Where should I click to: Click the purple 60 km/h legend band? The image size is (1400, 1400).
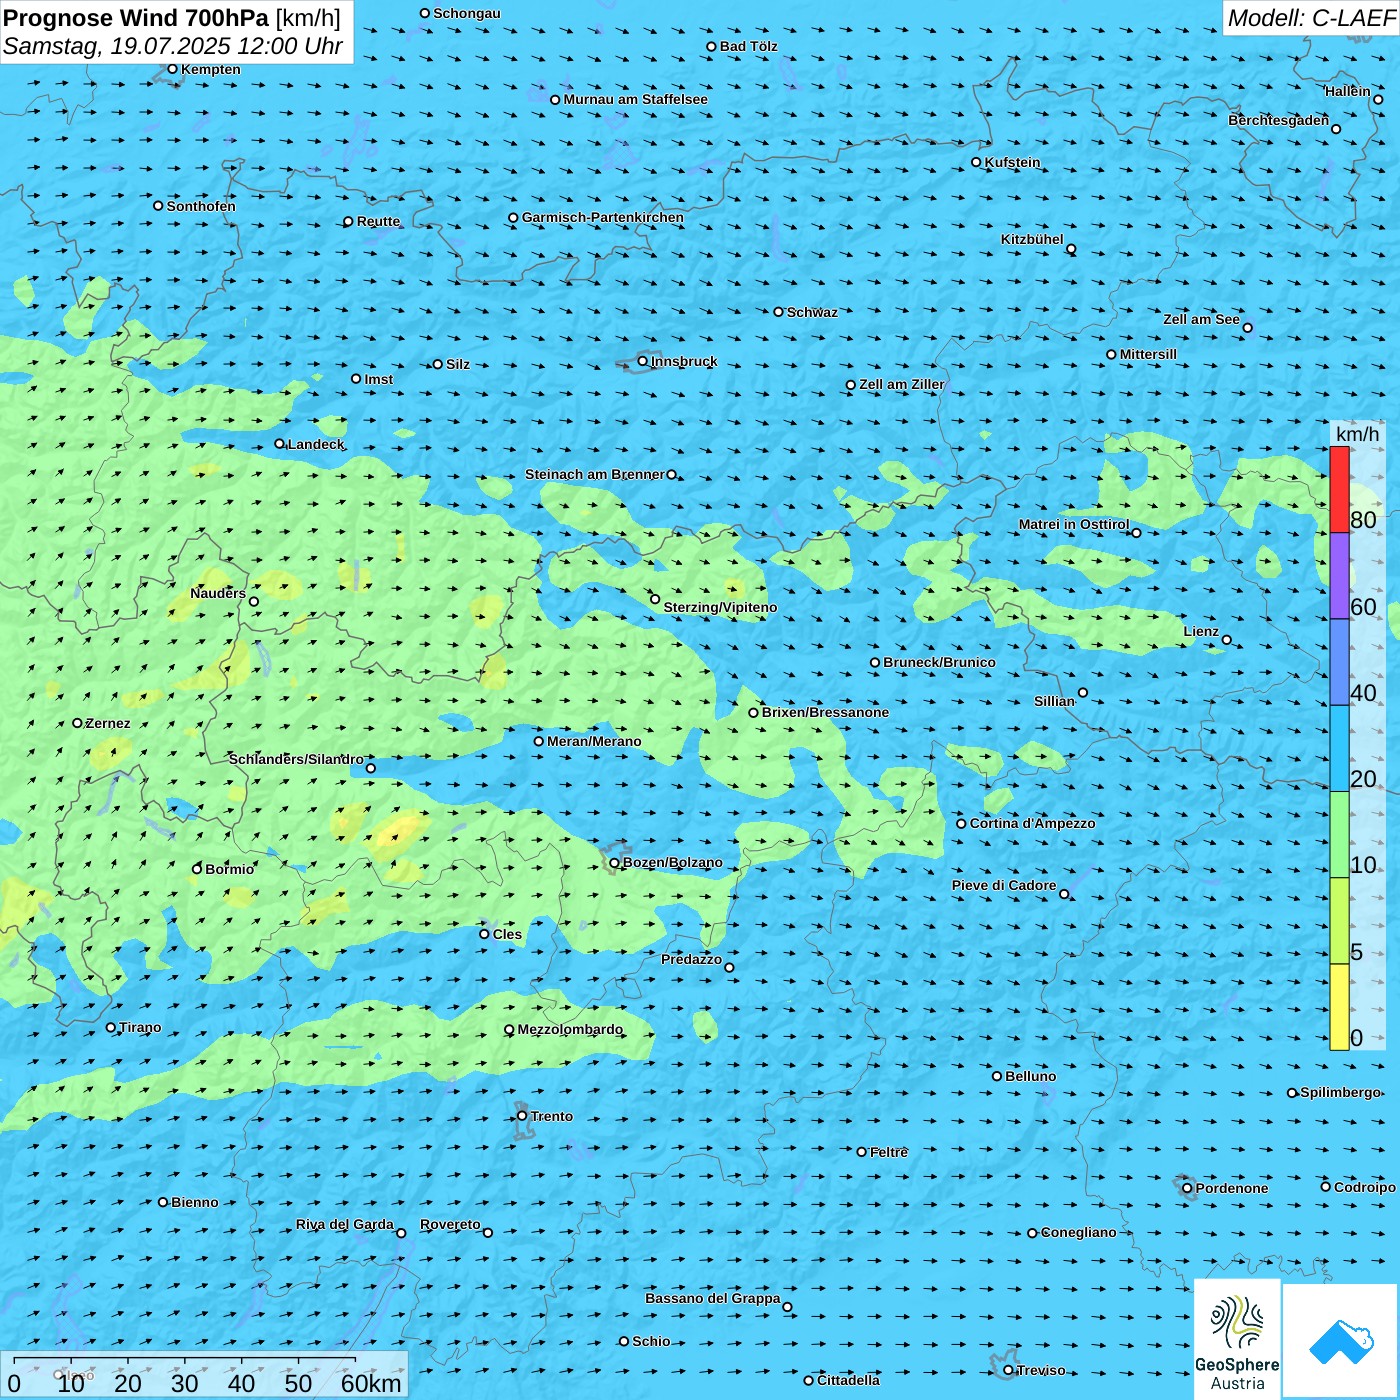[x=1339, y=575]
